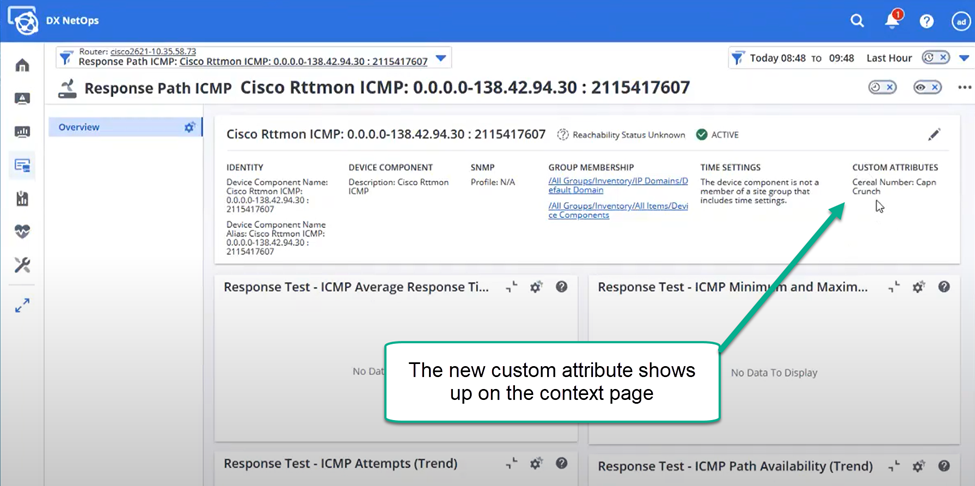The image size is (975, 486).
Task: Open the Cisco Rttmon ICMP context link
Action: click(x=303, y=62)
